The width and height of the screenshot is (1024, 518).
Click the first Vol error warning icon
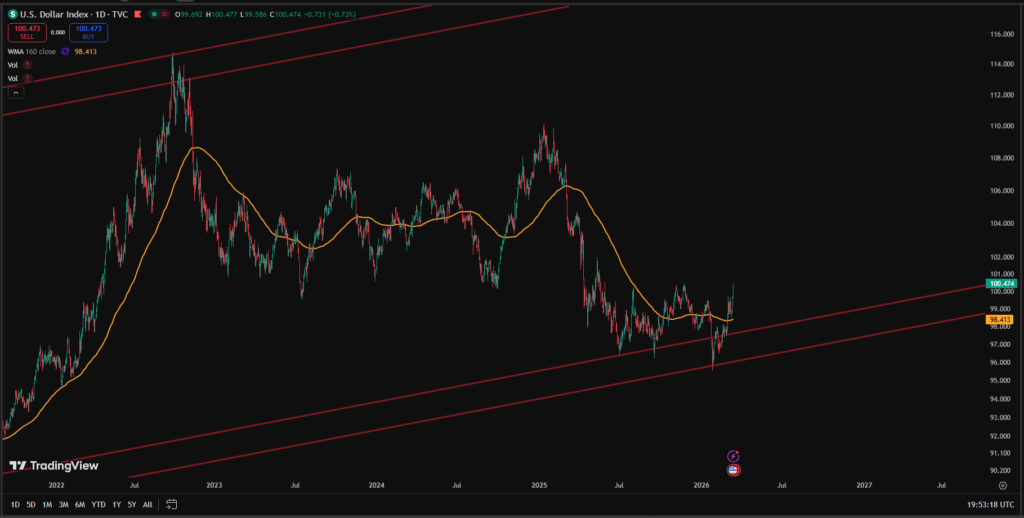tap(27, 65)
